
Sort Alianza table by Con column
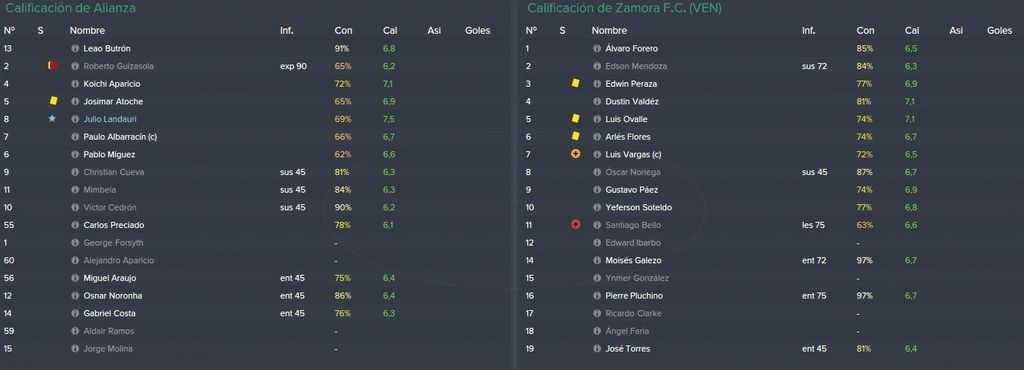coord(343,31)
